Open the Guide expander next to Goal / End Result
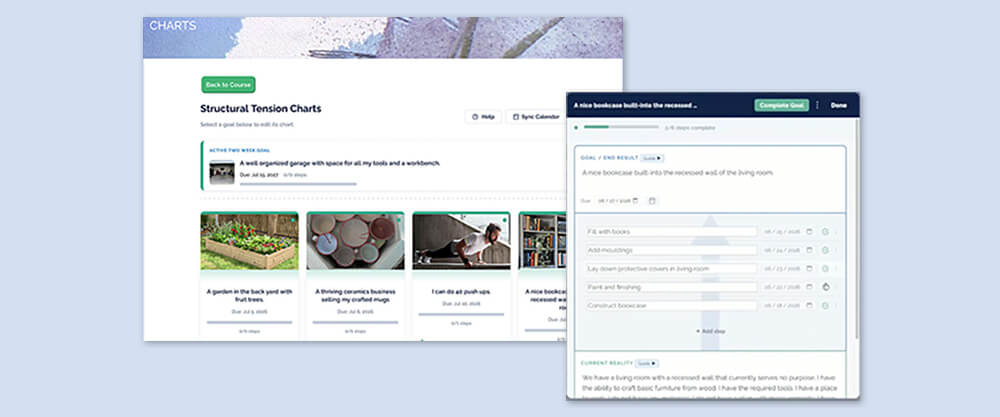1000x417 pixels. click(651, 157)
